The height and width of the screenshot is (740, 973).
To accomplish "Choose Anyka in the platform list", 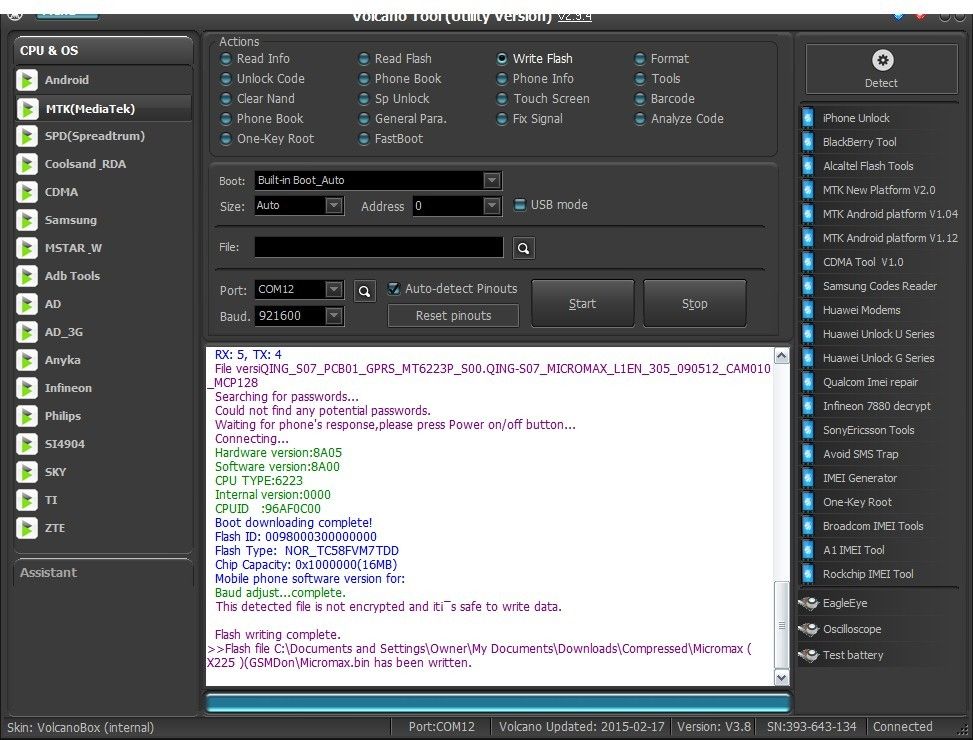I will click(62, 360).
